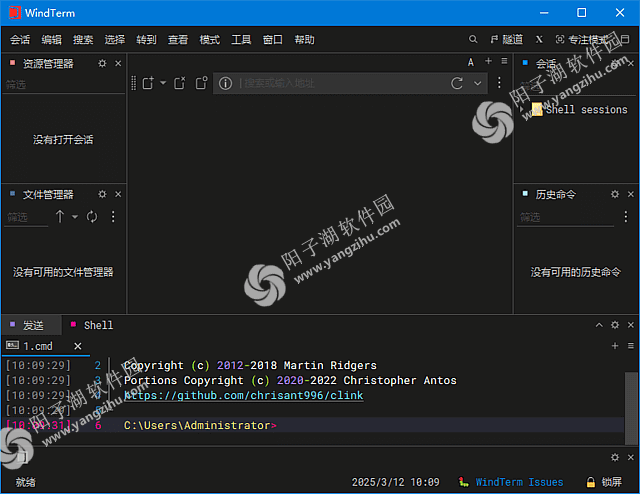Screen dimensions: 640x494
Task: Open the 查看 menu
Action: tap(178, 40)
